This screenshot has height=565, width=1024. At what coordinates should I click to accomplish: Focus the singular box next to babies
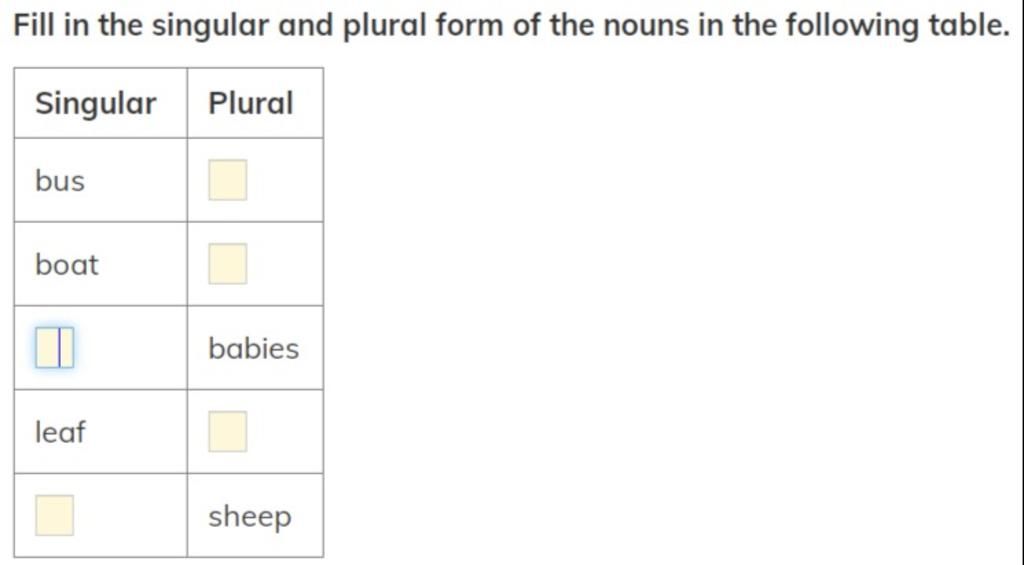[55, 347]
